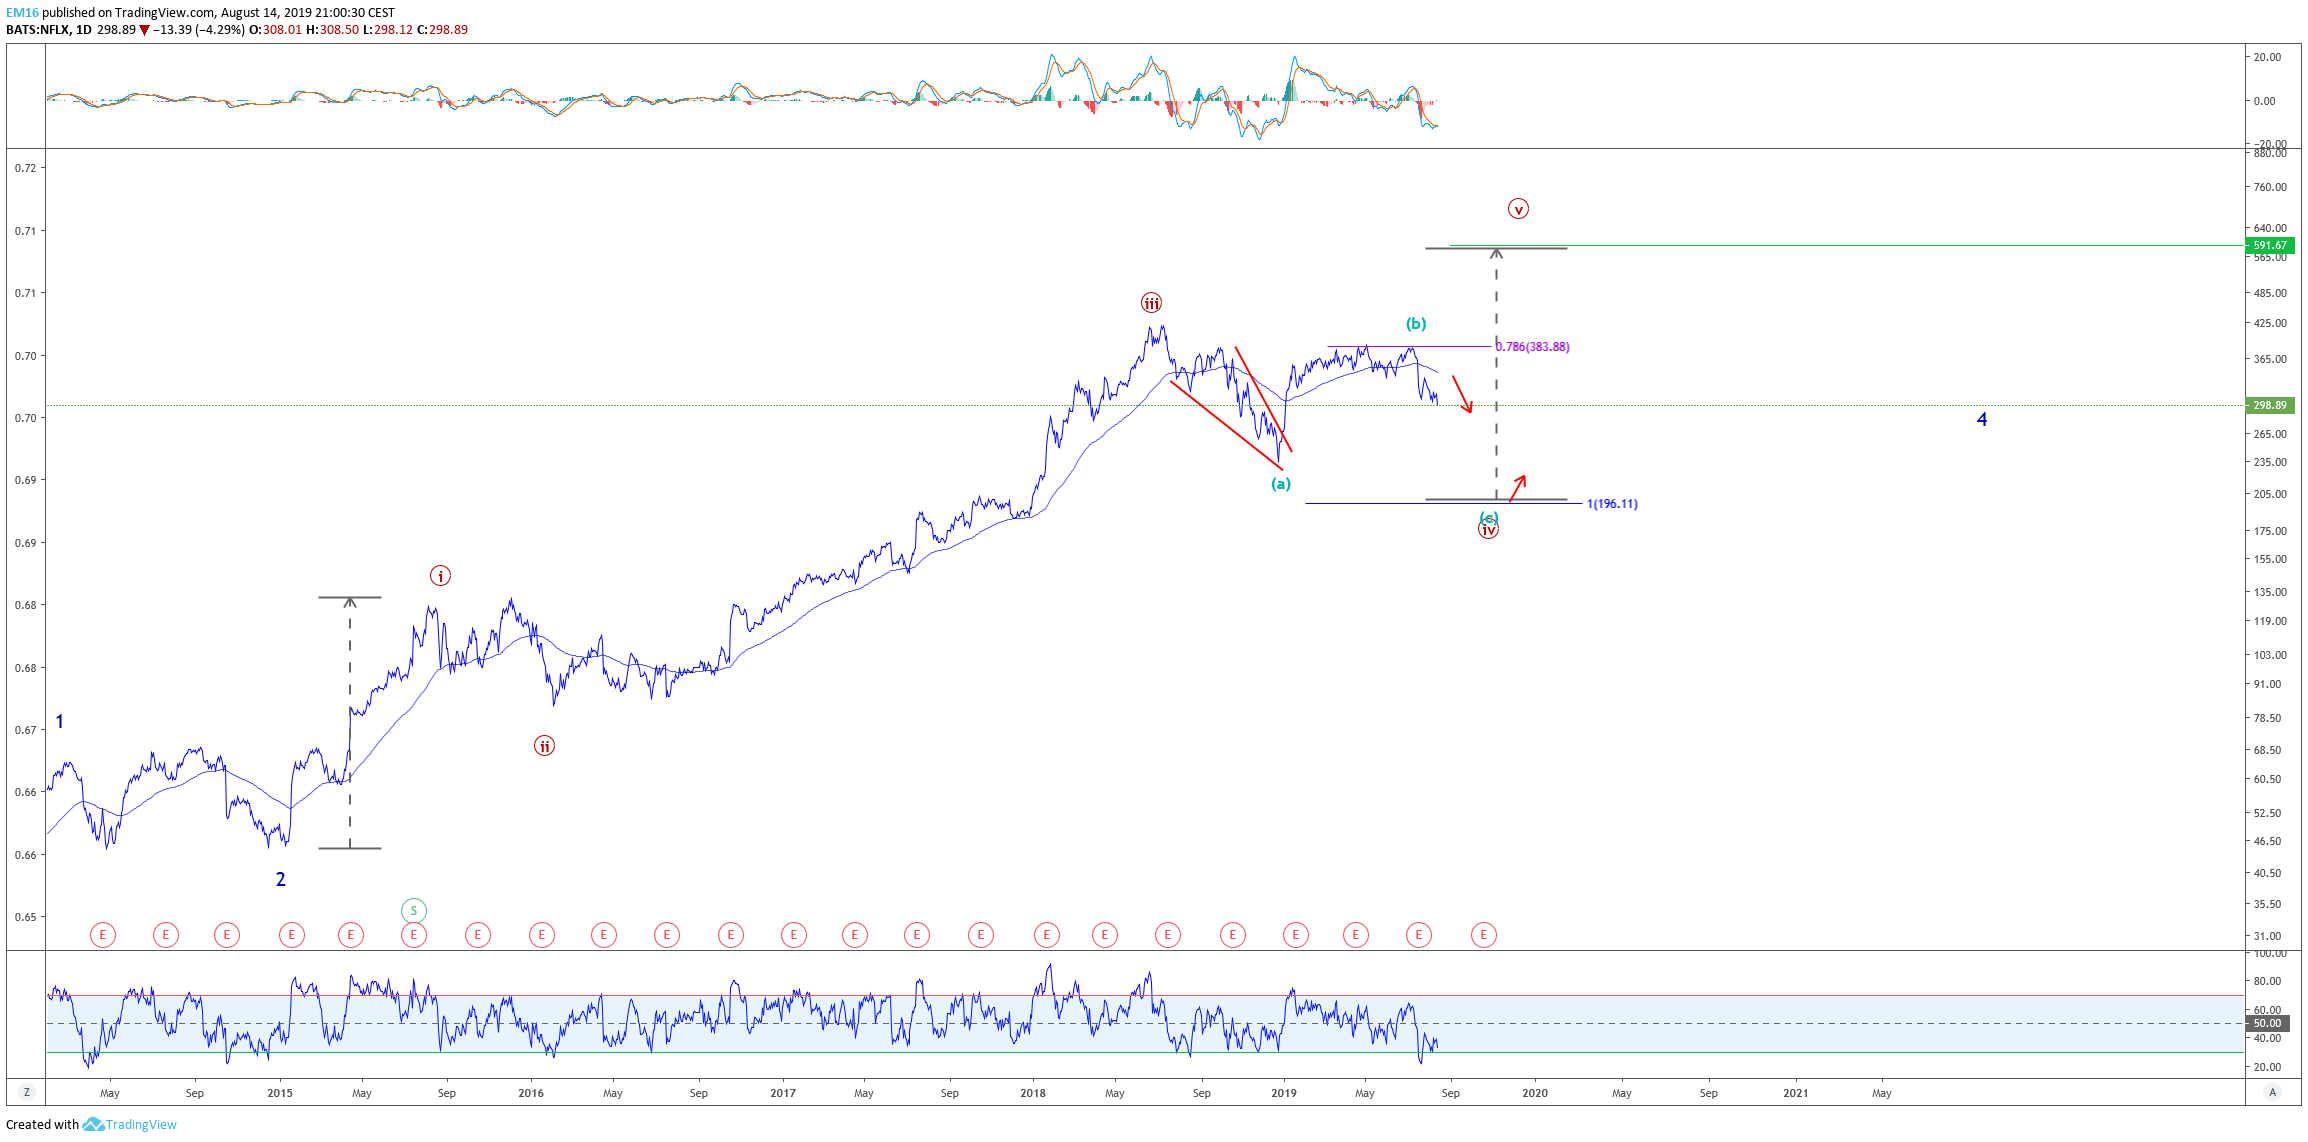
Task: Click the BATS:NFLX, 1D symbol title
Action: coord(49,30)
